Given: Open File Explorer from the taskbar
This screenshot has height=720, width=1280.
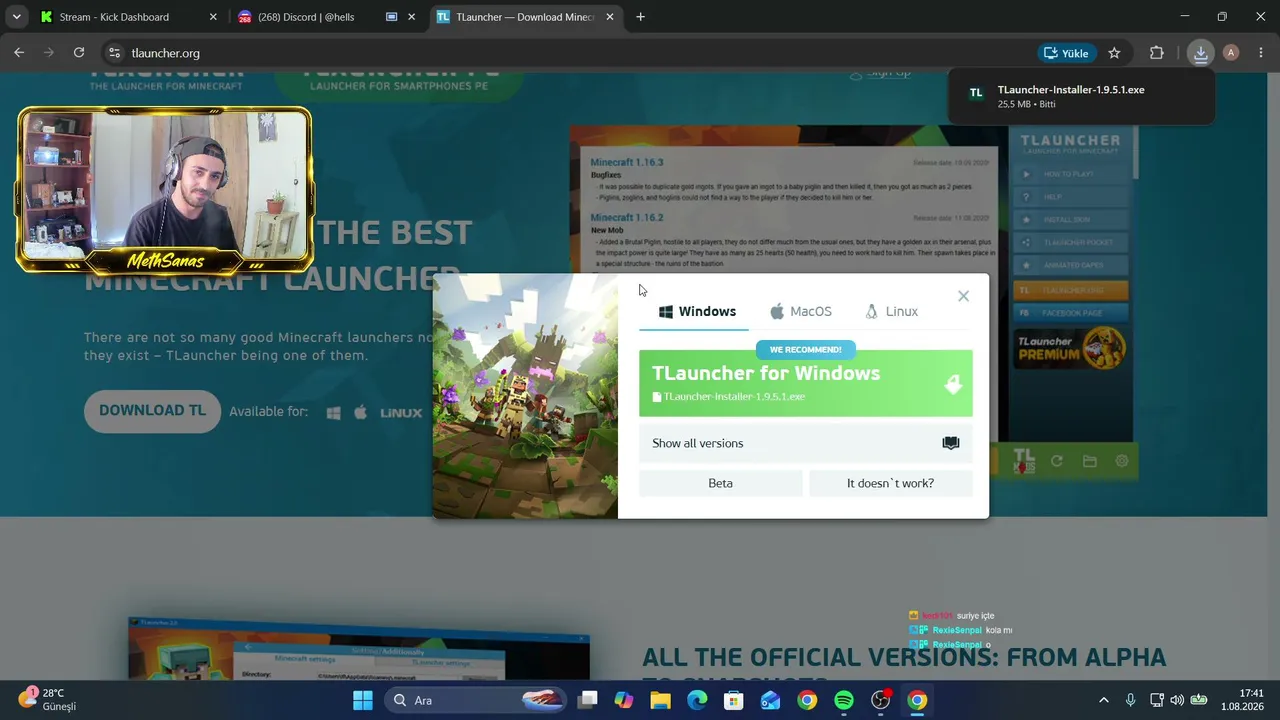Looking at the screenshot, I should point(661,700).
